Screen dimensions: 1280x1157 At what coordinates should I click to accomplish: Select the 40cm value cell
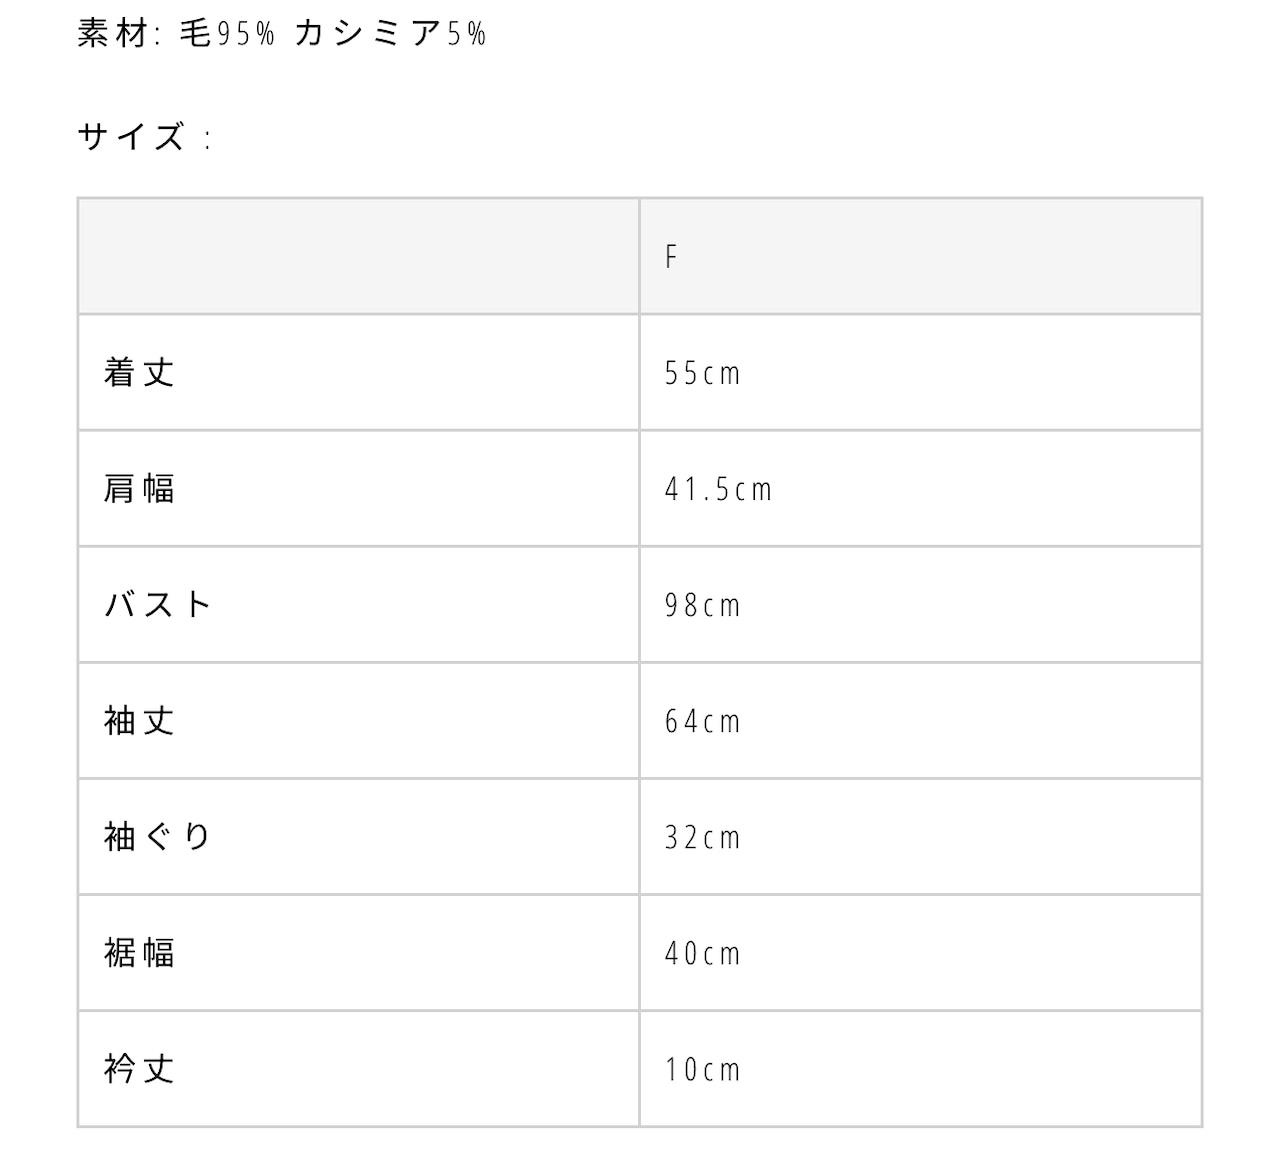click(702, 954)
